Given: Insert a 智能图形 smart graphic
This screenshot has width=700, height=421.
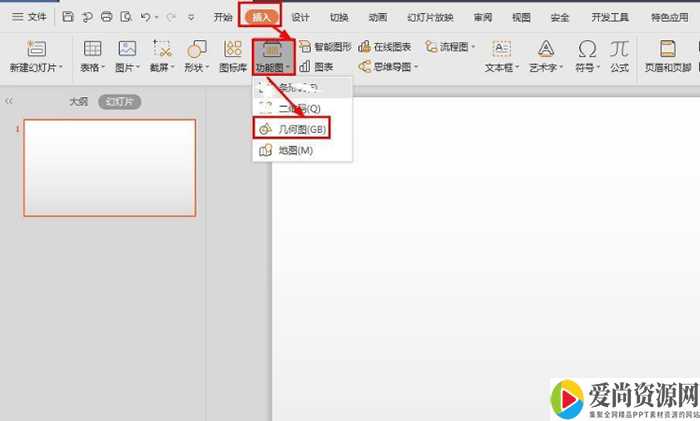Looking at the screenshot, I should coord(325,47).
